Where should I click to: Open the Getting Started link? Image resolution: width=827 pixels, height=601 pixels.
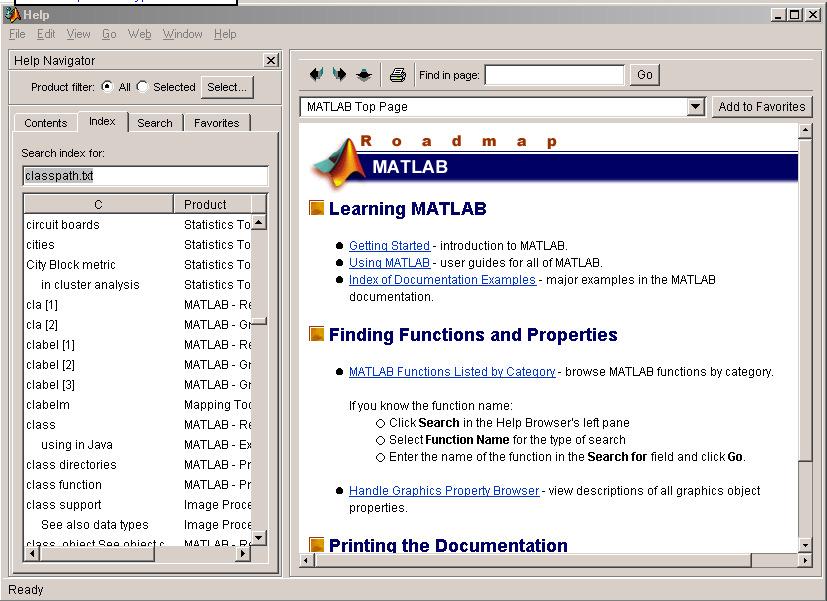[389, 246]
